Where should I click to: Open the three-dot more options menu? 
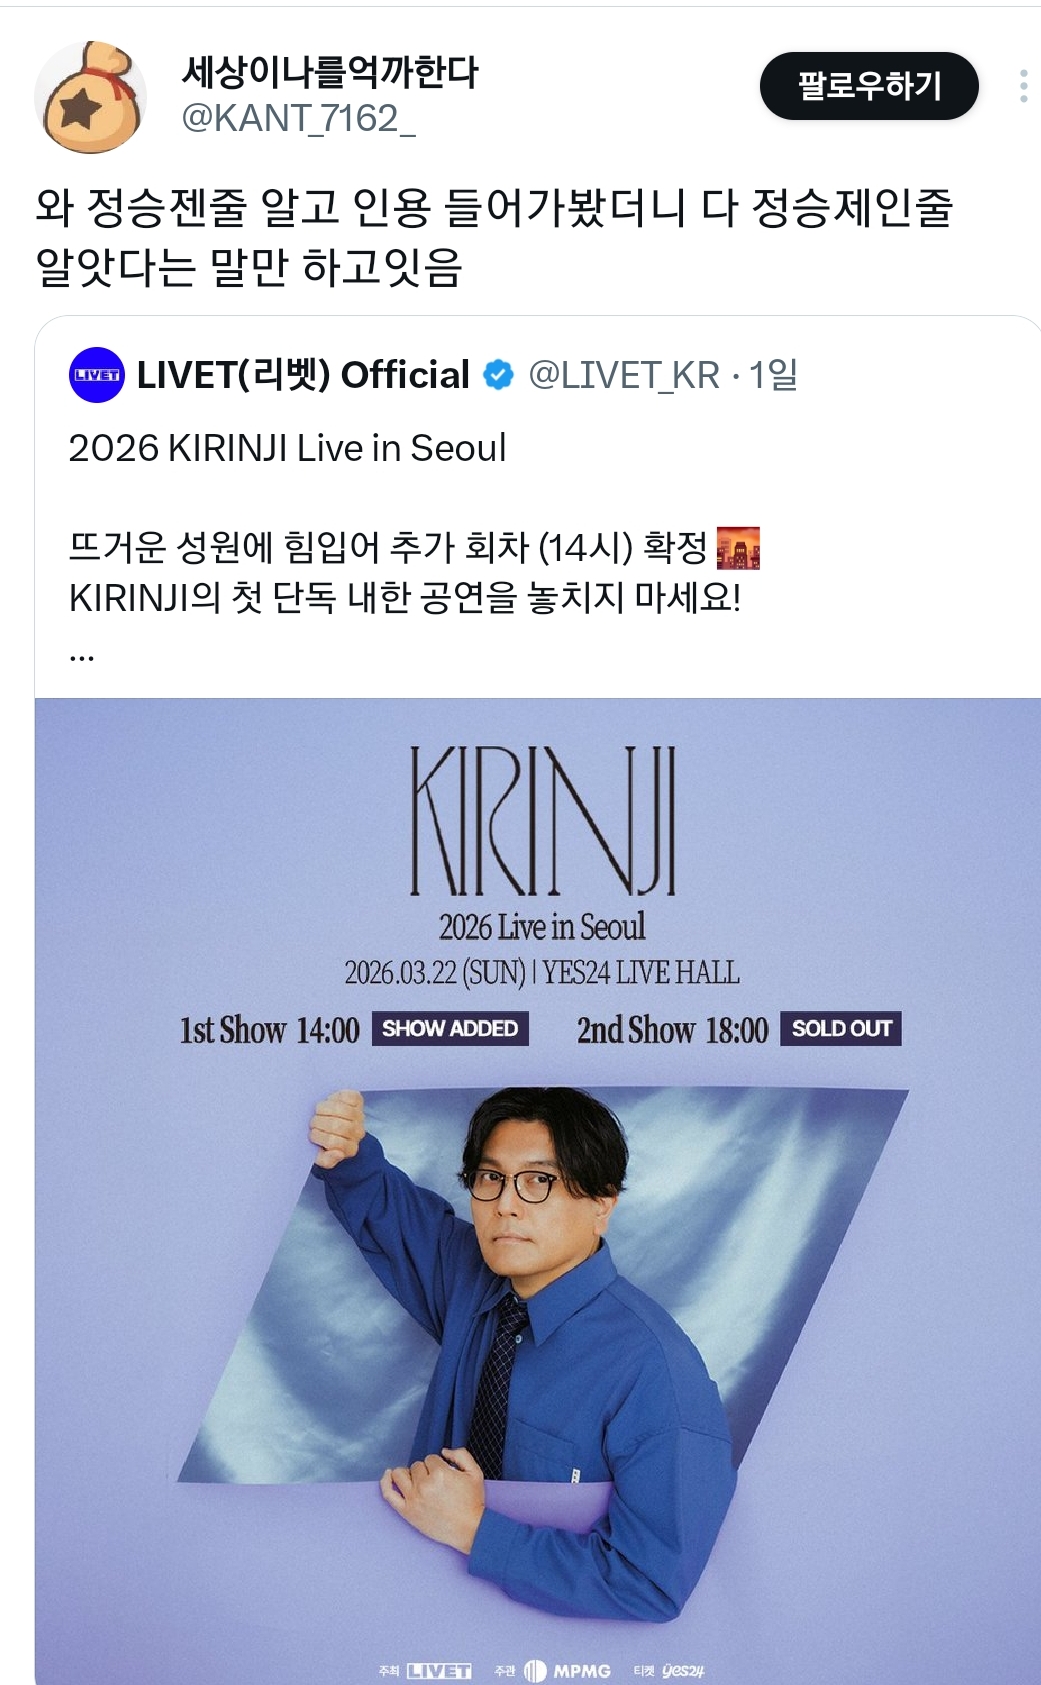pos(1023,86)
